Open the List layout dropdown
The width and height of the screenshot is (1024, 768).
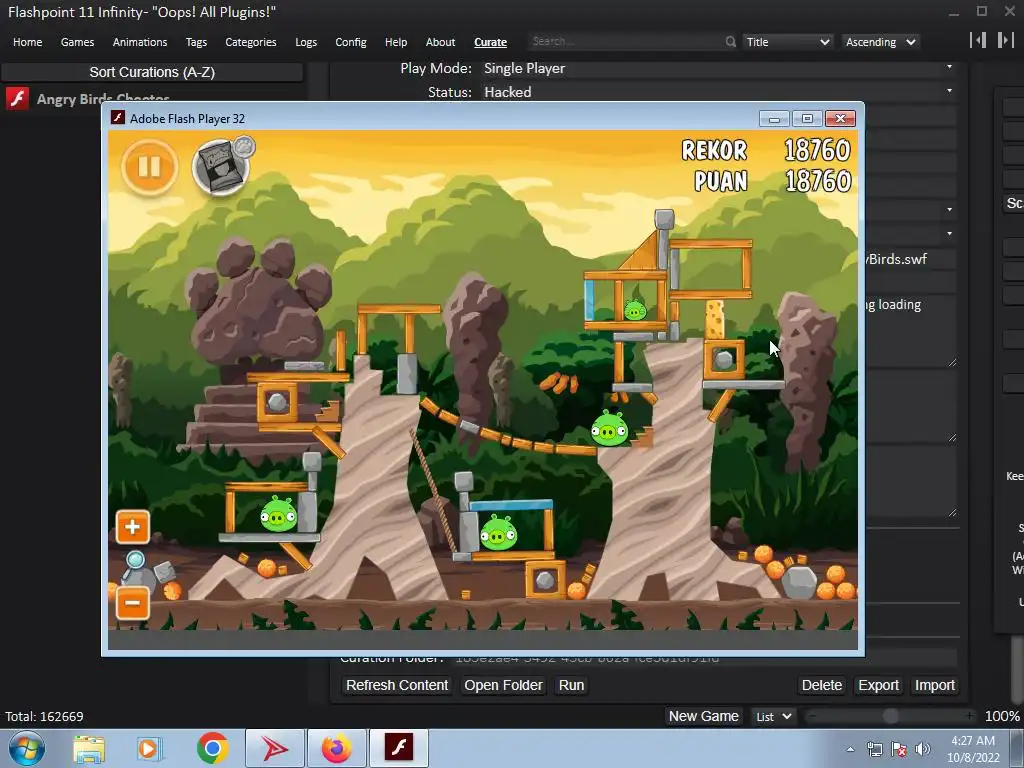[x=774, y=716]
